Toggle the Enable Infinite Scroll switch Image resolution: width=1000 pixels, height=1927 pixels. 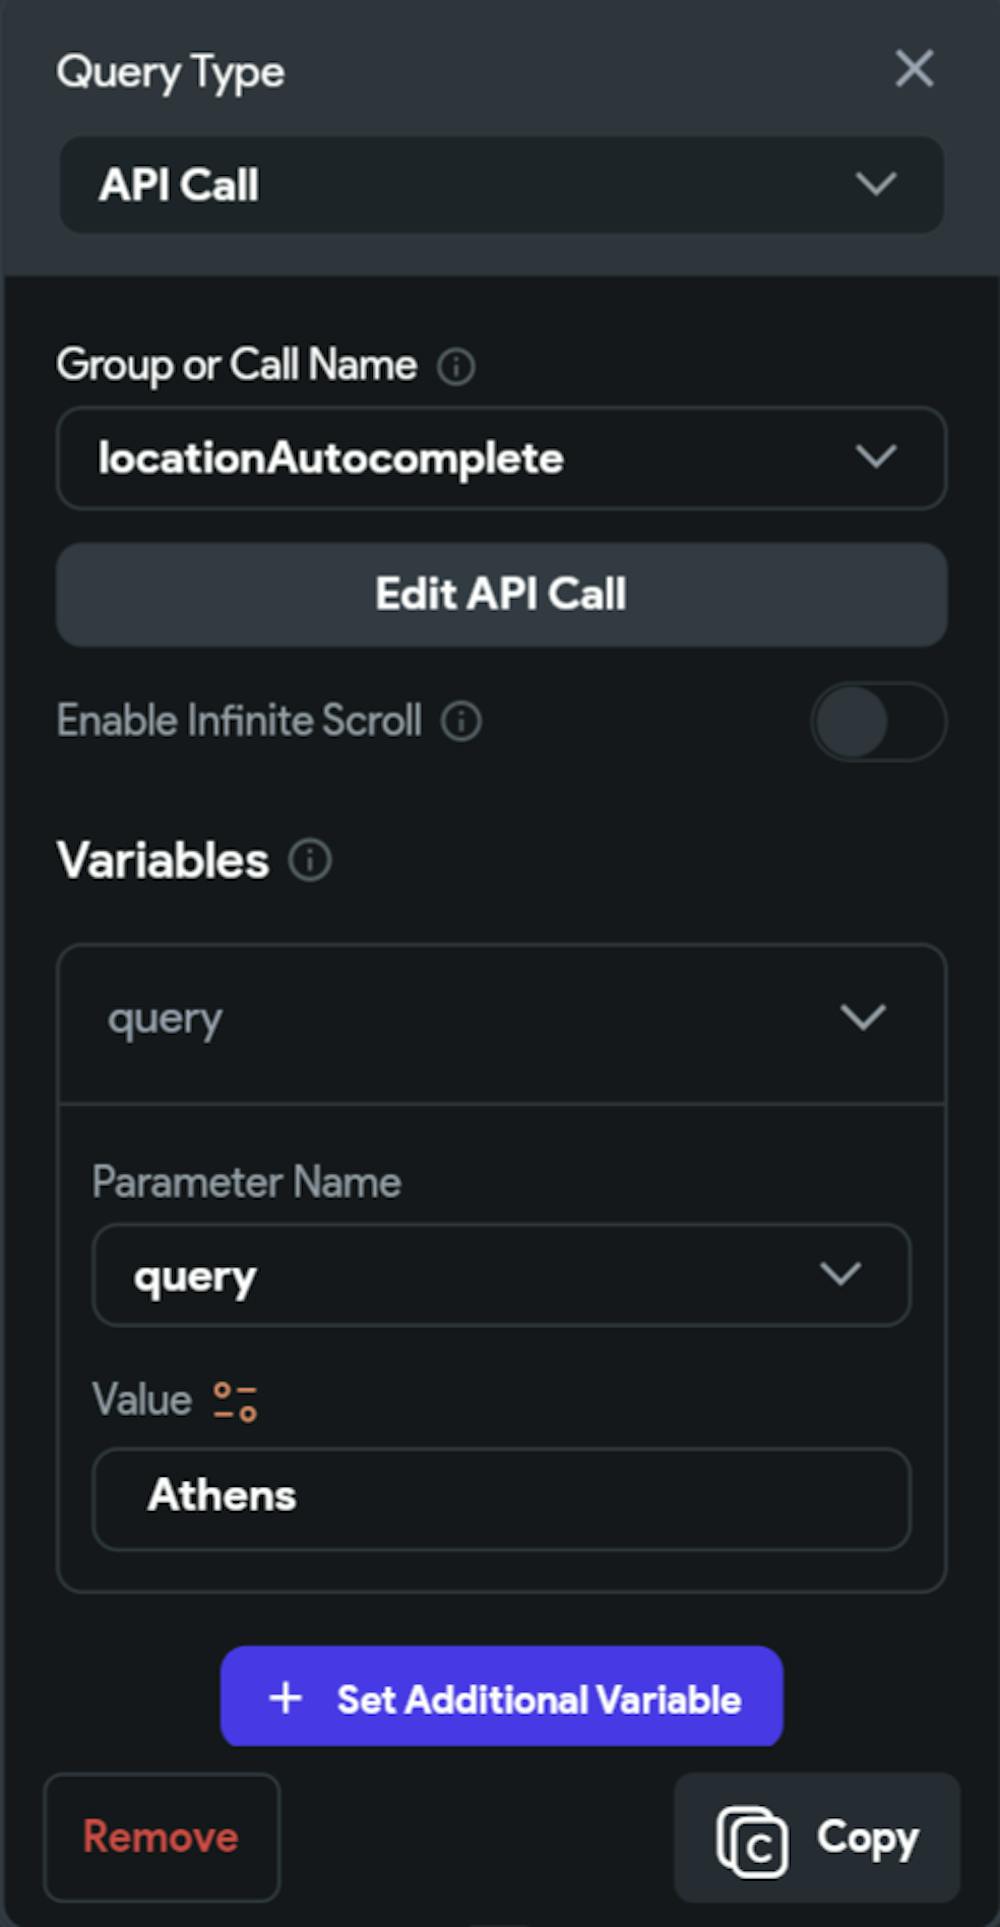coord(877,722)
